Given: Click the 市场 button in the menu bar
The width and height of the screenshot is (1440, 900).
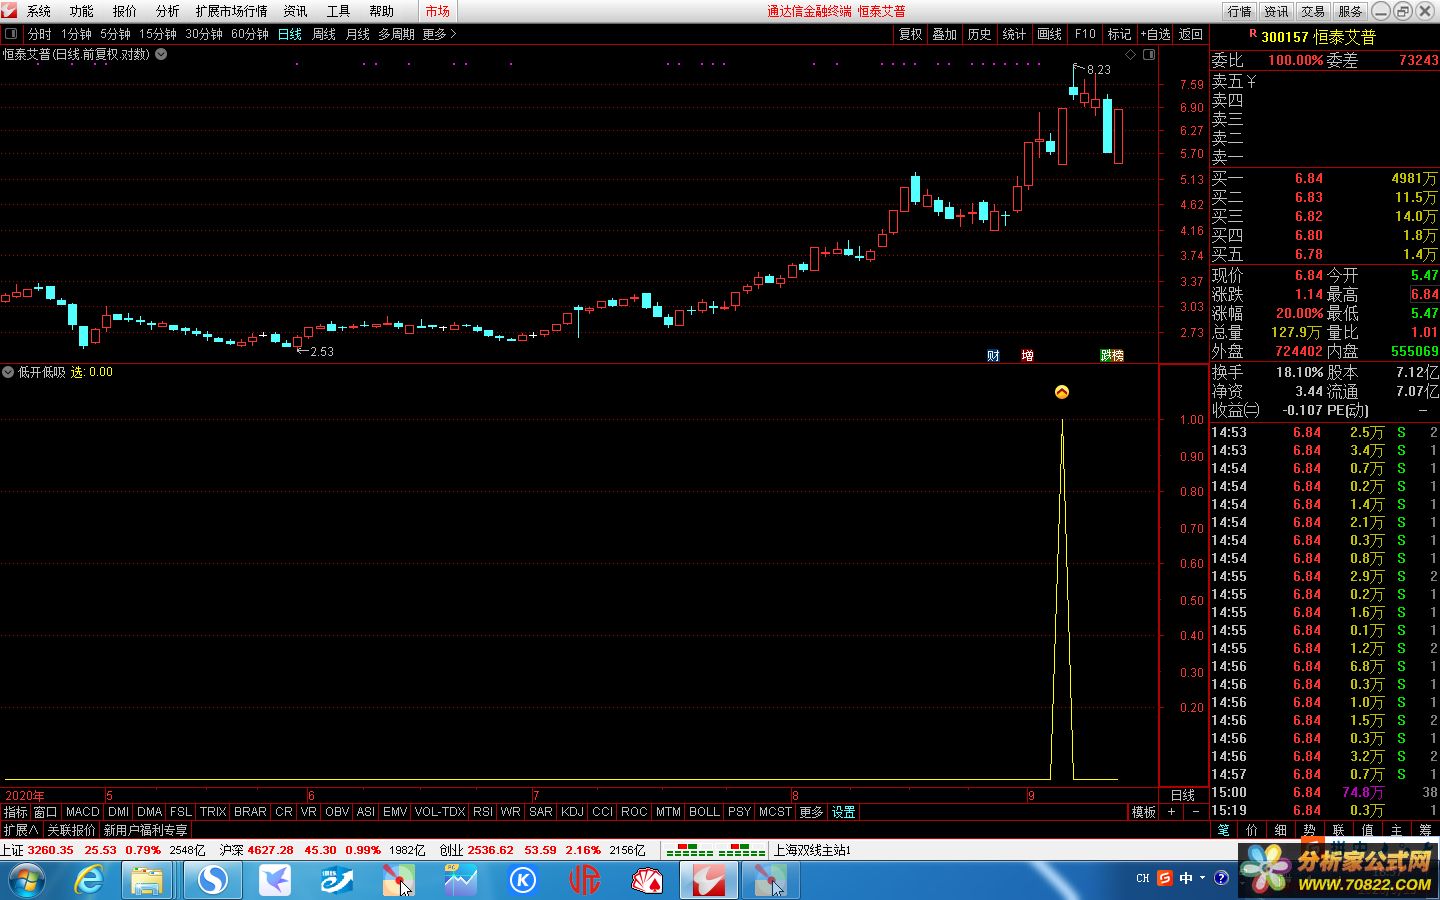Looking at the screenshot, I should (x=438, y=11).
